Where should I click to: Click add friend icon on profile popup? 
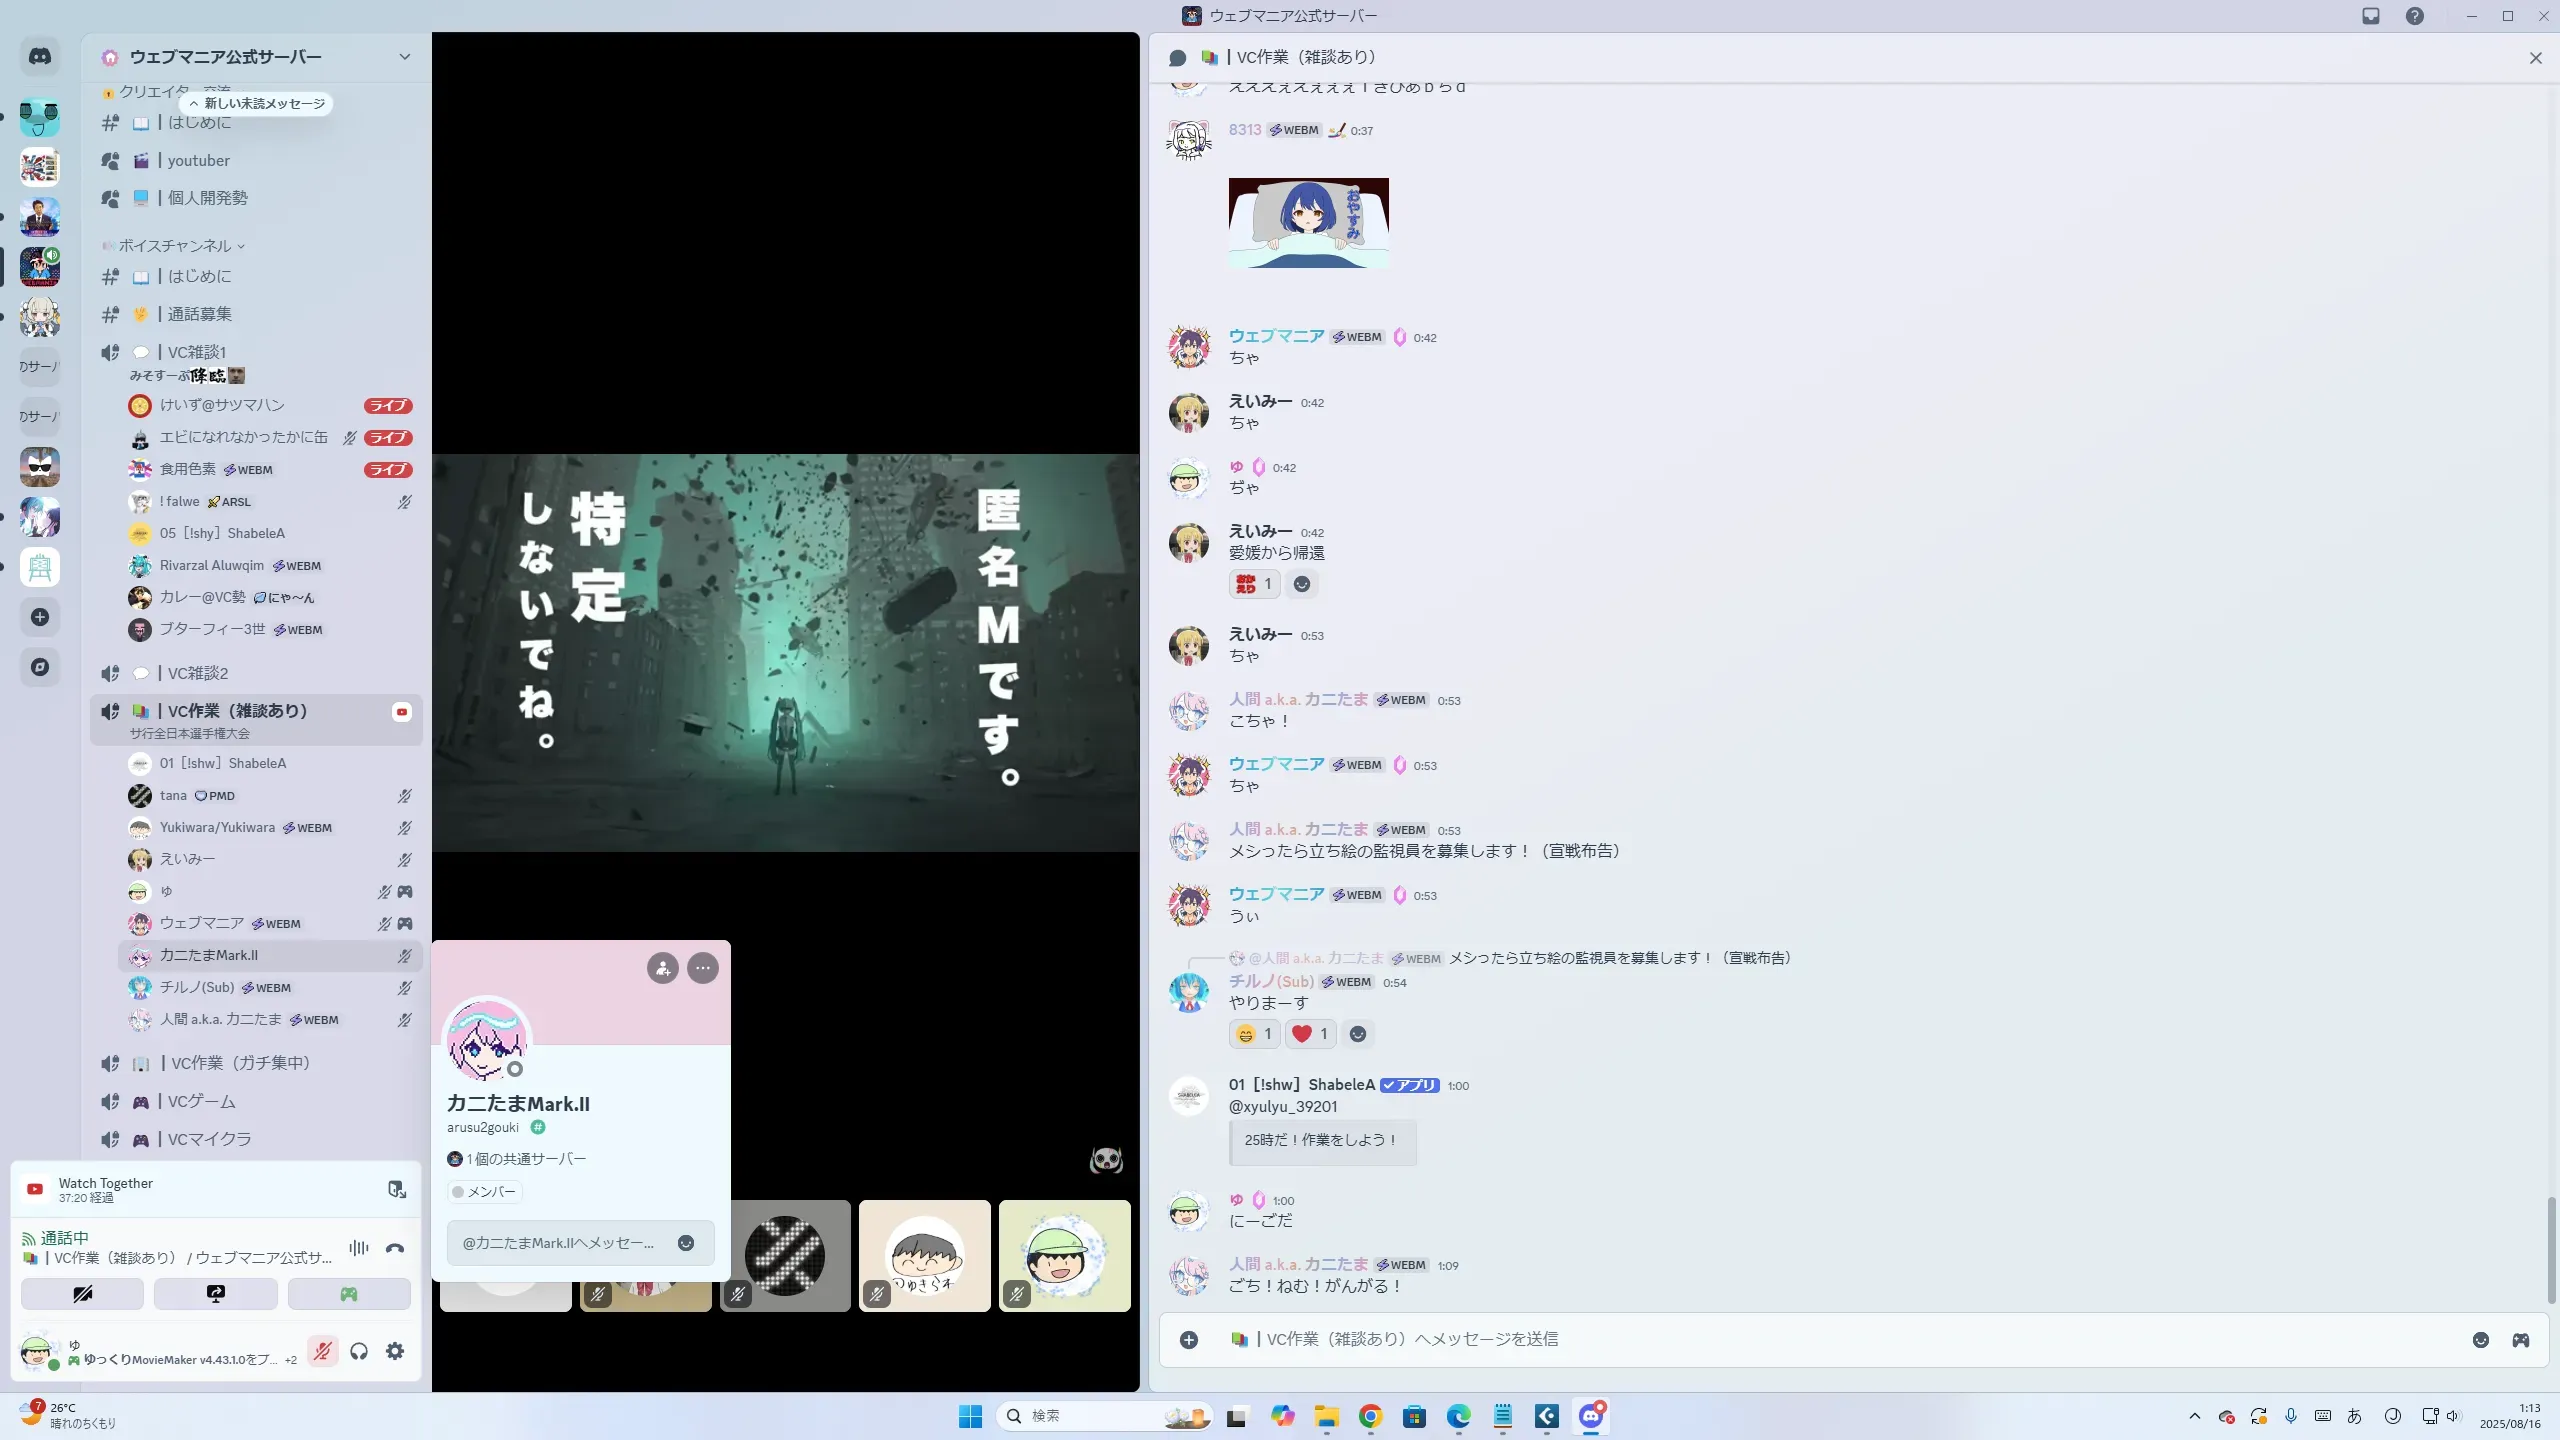click(x=662, y=968)
